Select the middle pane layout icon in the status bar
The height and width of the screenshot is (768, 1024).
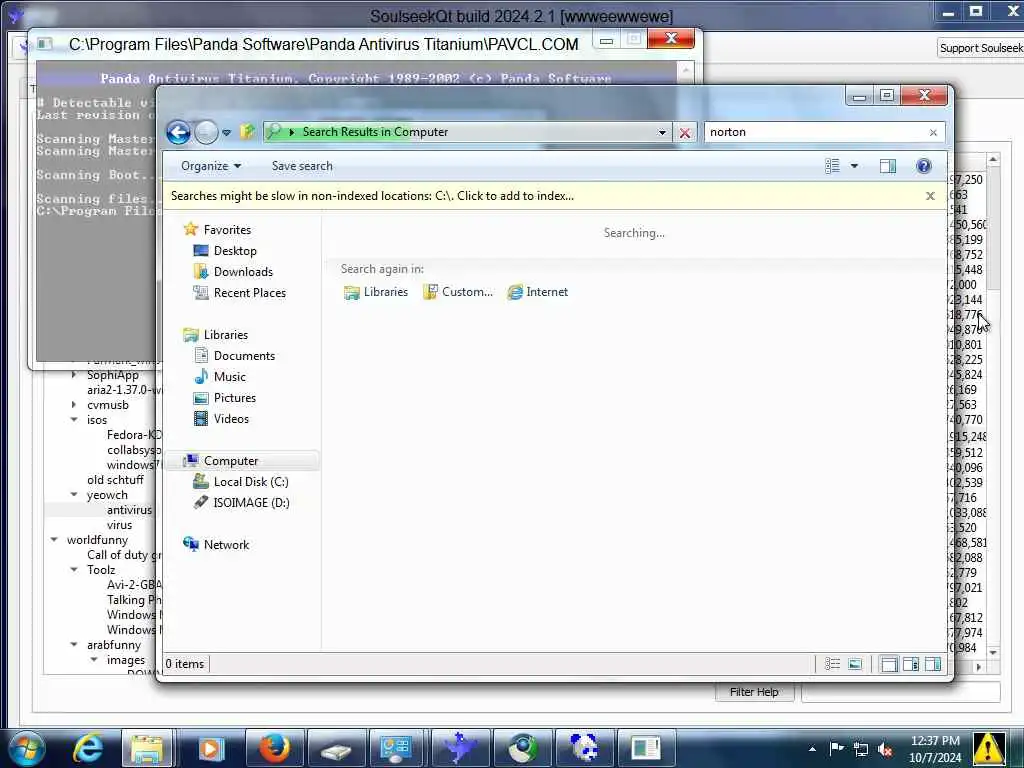click(x=911, y=665)
